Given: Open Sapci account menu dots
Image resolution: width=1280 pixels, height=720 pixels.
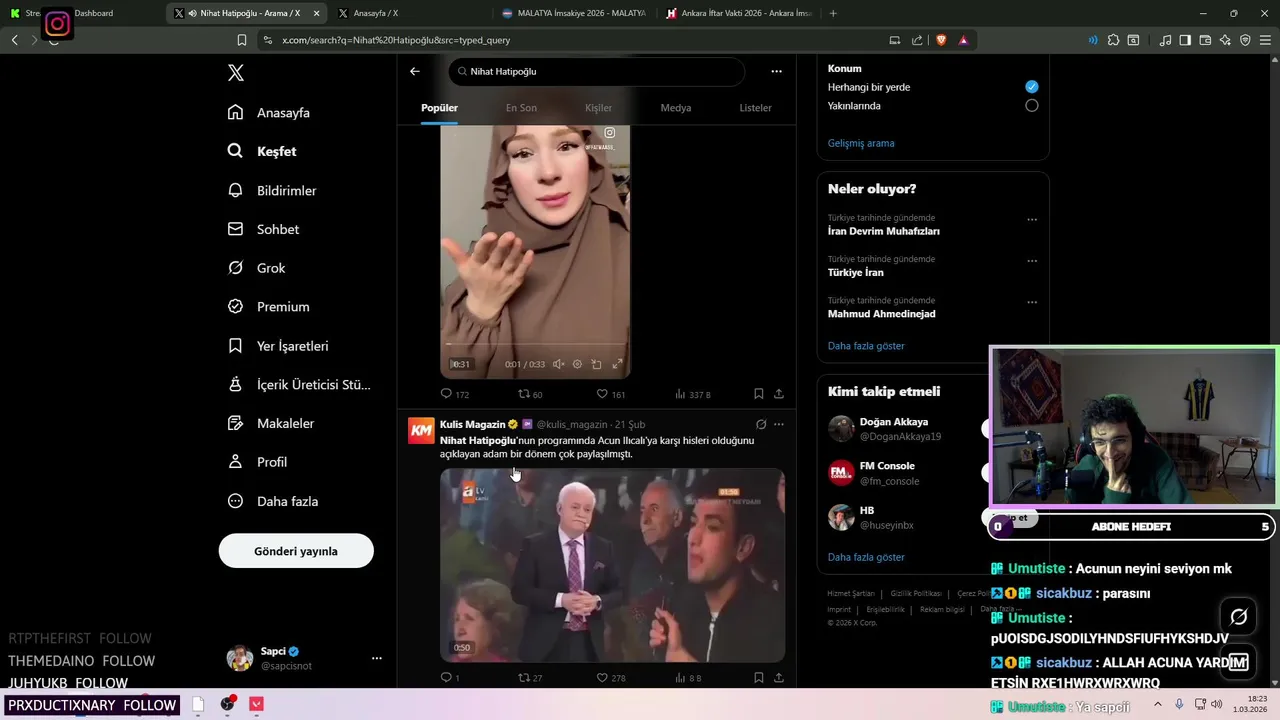Looking at the screenshot, I should [x=377, y=658].
